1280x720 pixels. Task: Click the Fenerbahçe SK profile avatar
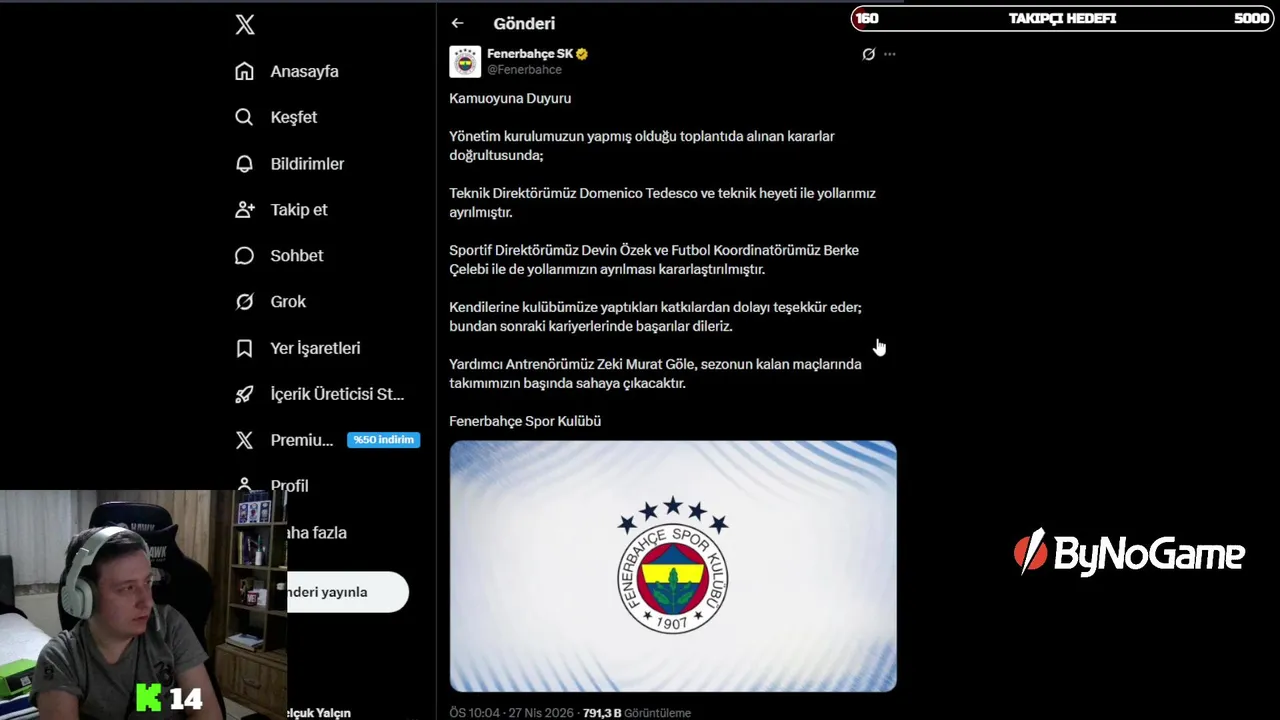coord(465,61)
